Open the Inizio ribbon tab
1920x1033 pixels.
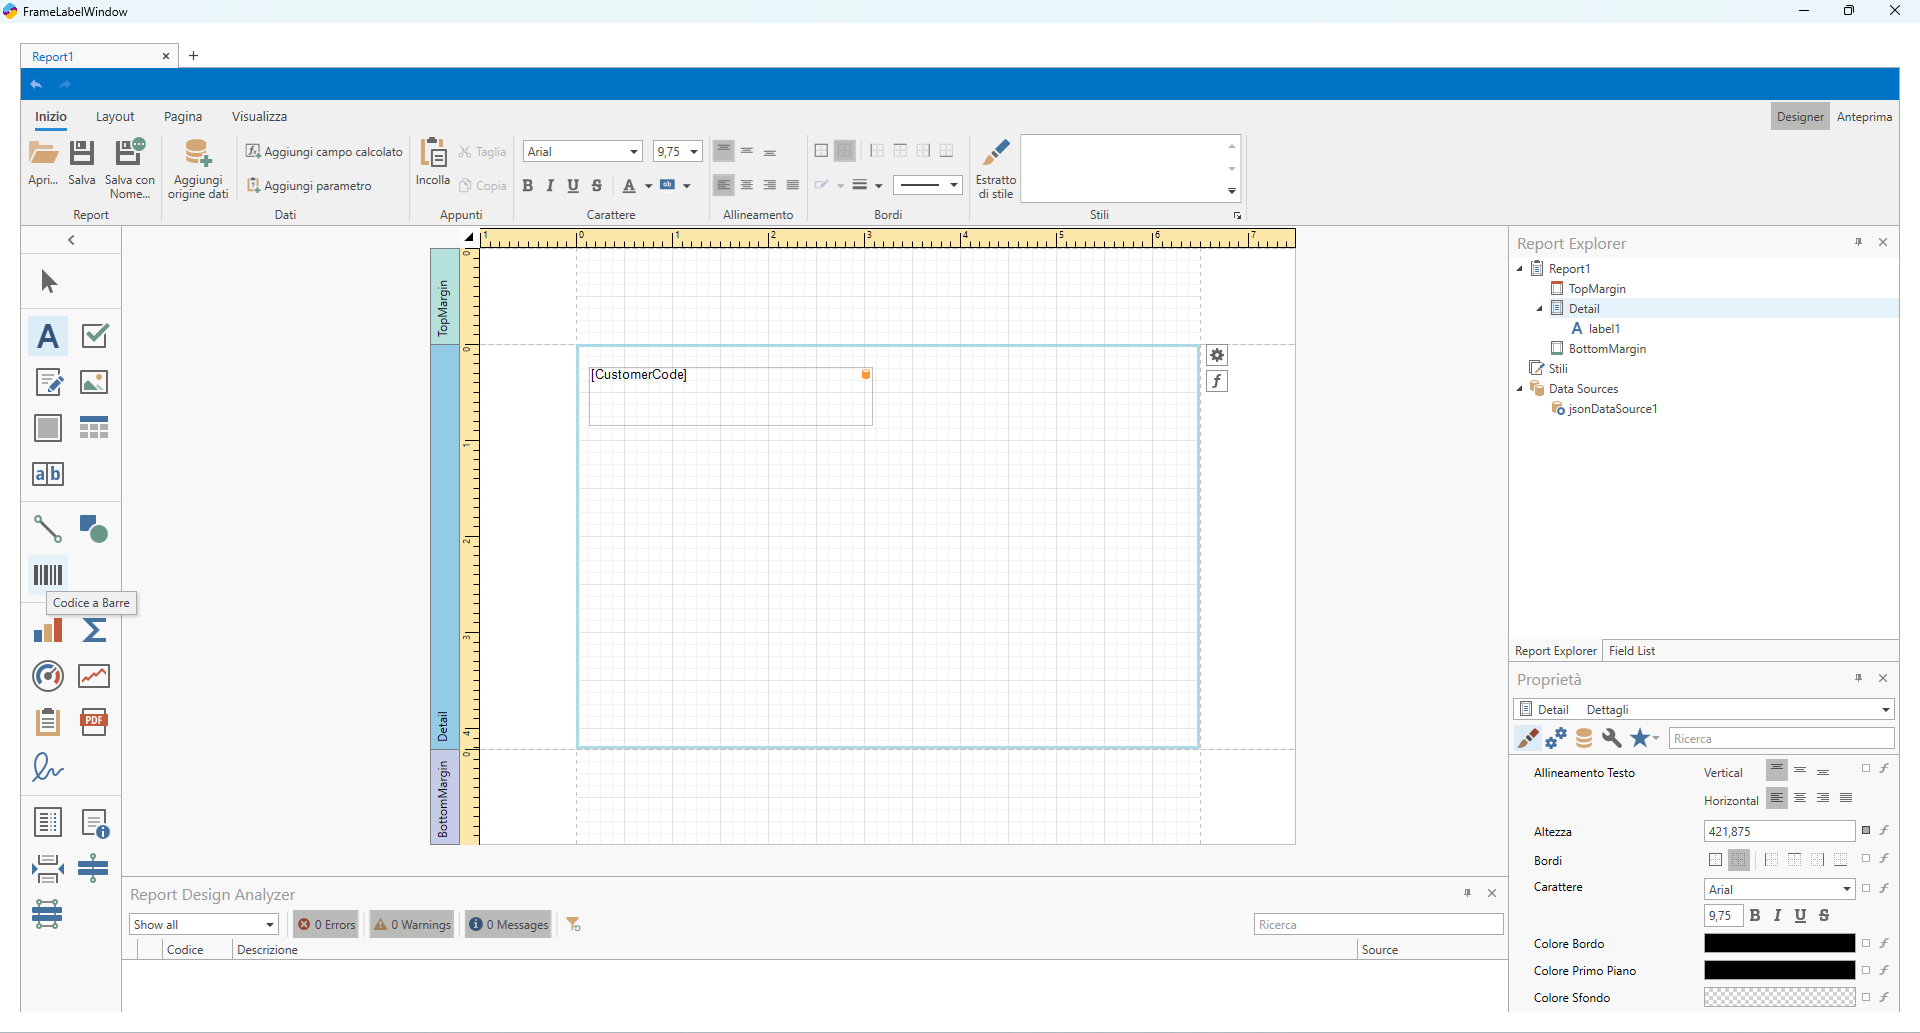point(51,117)
